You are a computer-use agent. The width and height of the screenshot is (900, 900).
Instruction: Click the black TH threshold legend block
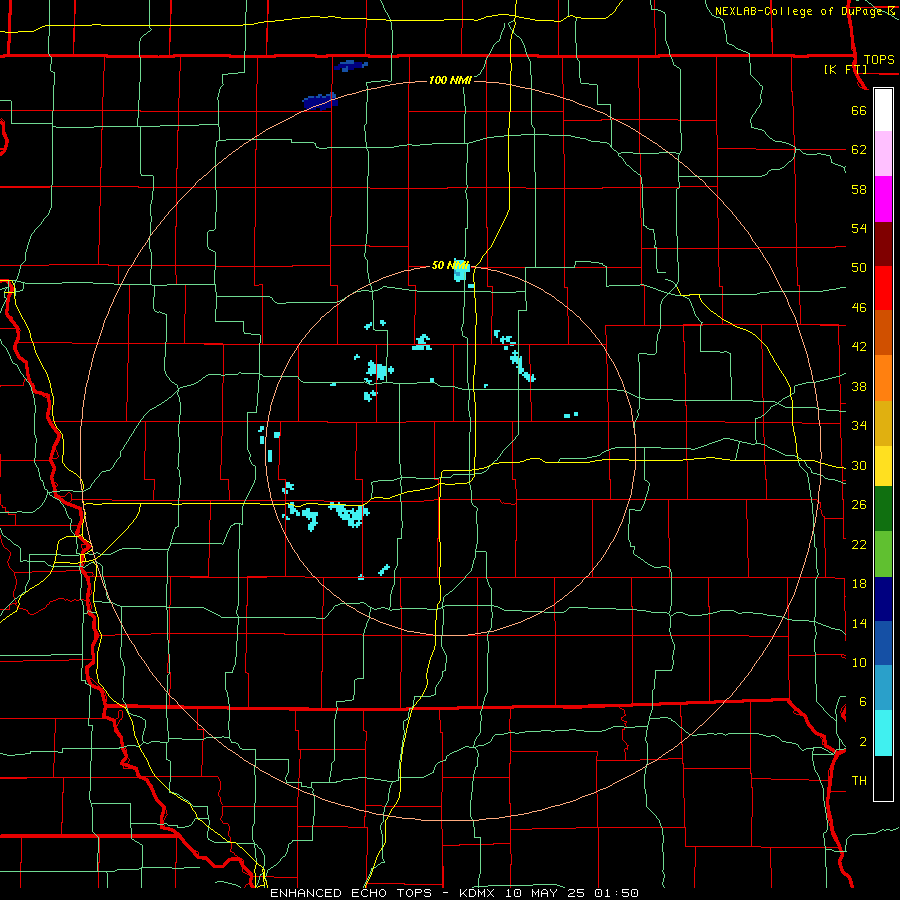point(883,778)
